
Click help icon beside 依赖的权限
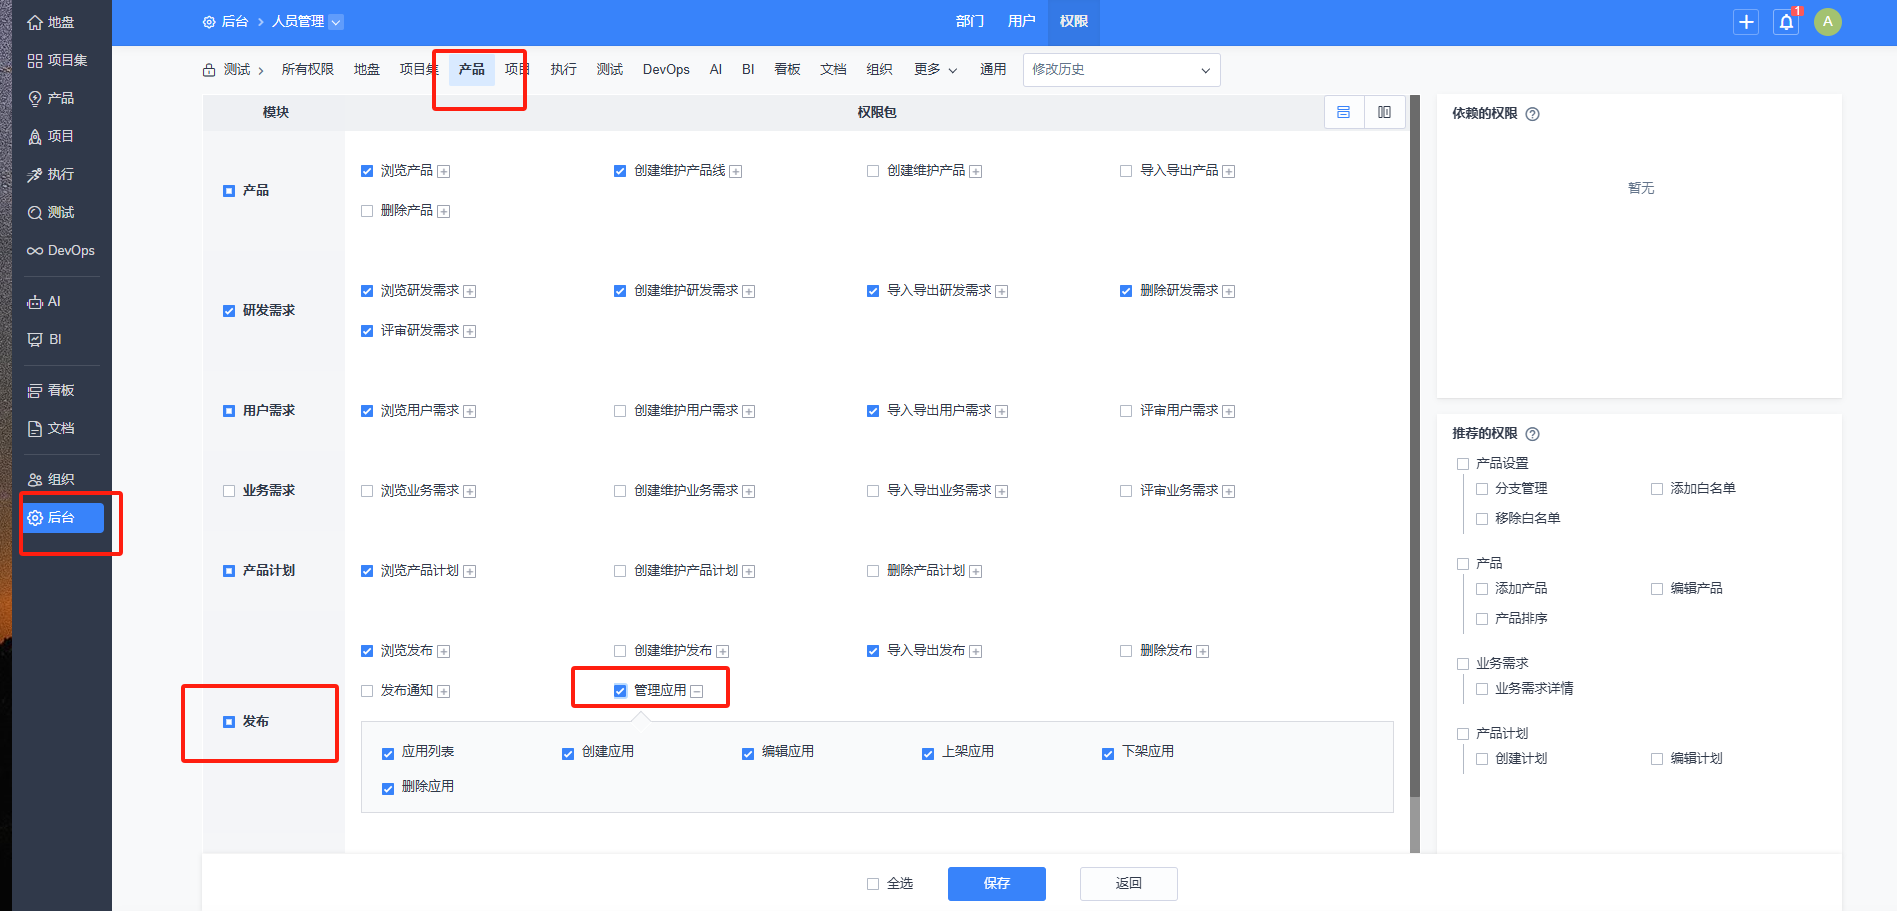coord(1533,114)
